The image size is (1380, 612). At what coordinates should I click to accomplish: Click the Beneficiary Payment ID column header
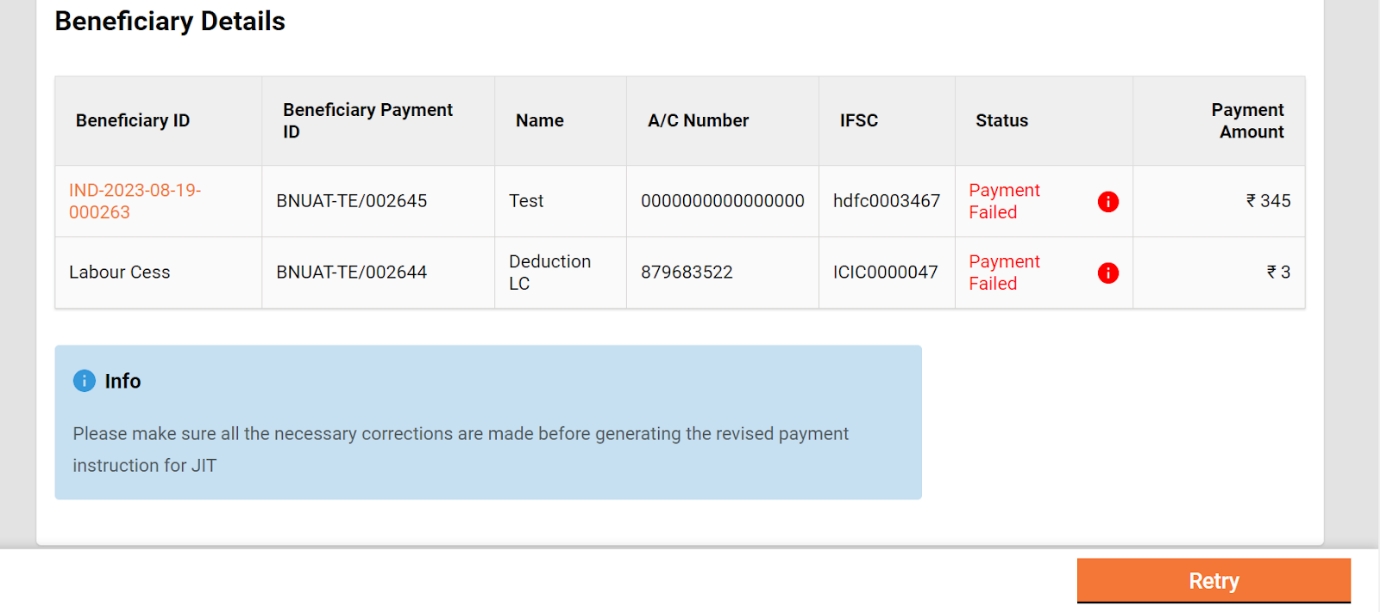[368, 121]
